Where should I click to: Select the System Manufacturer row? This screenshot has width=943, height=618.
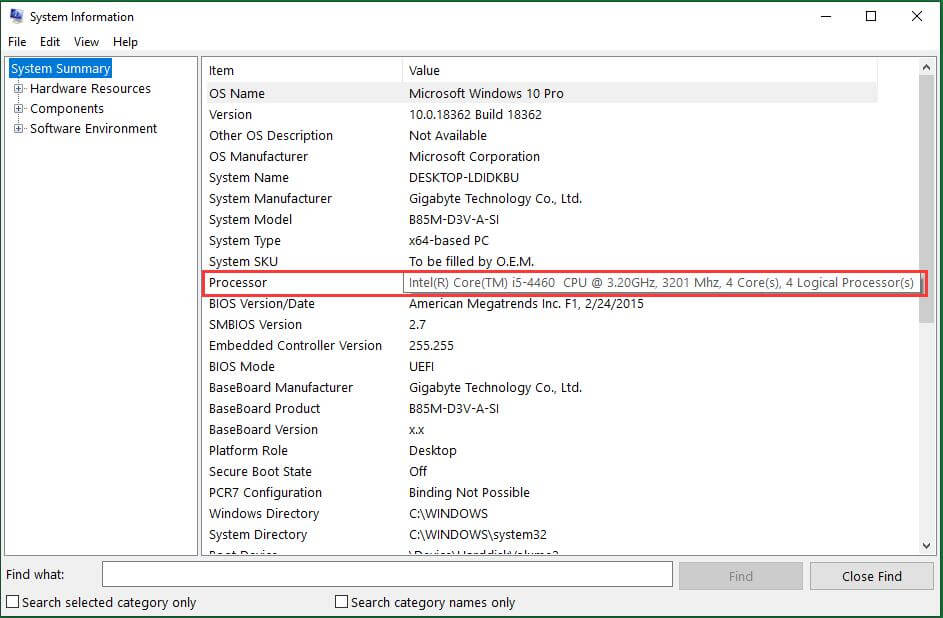[x=541, y=198]
